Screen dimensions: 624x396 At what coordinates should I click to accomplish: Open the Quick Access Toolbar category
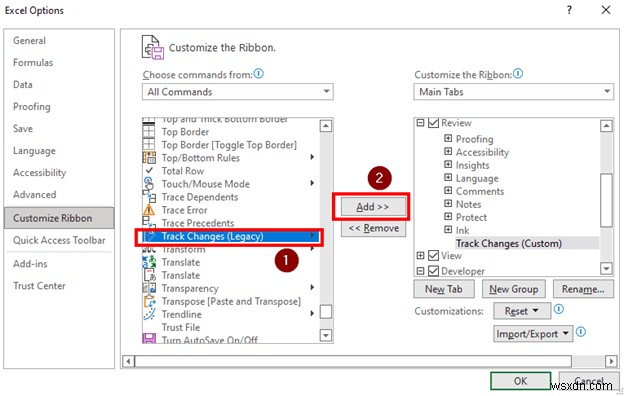(59, 240)
